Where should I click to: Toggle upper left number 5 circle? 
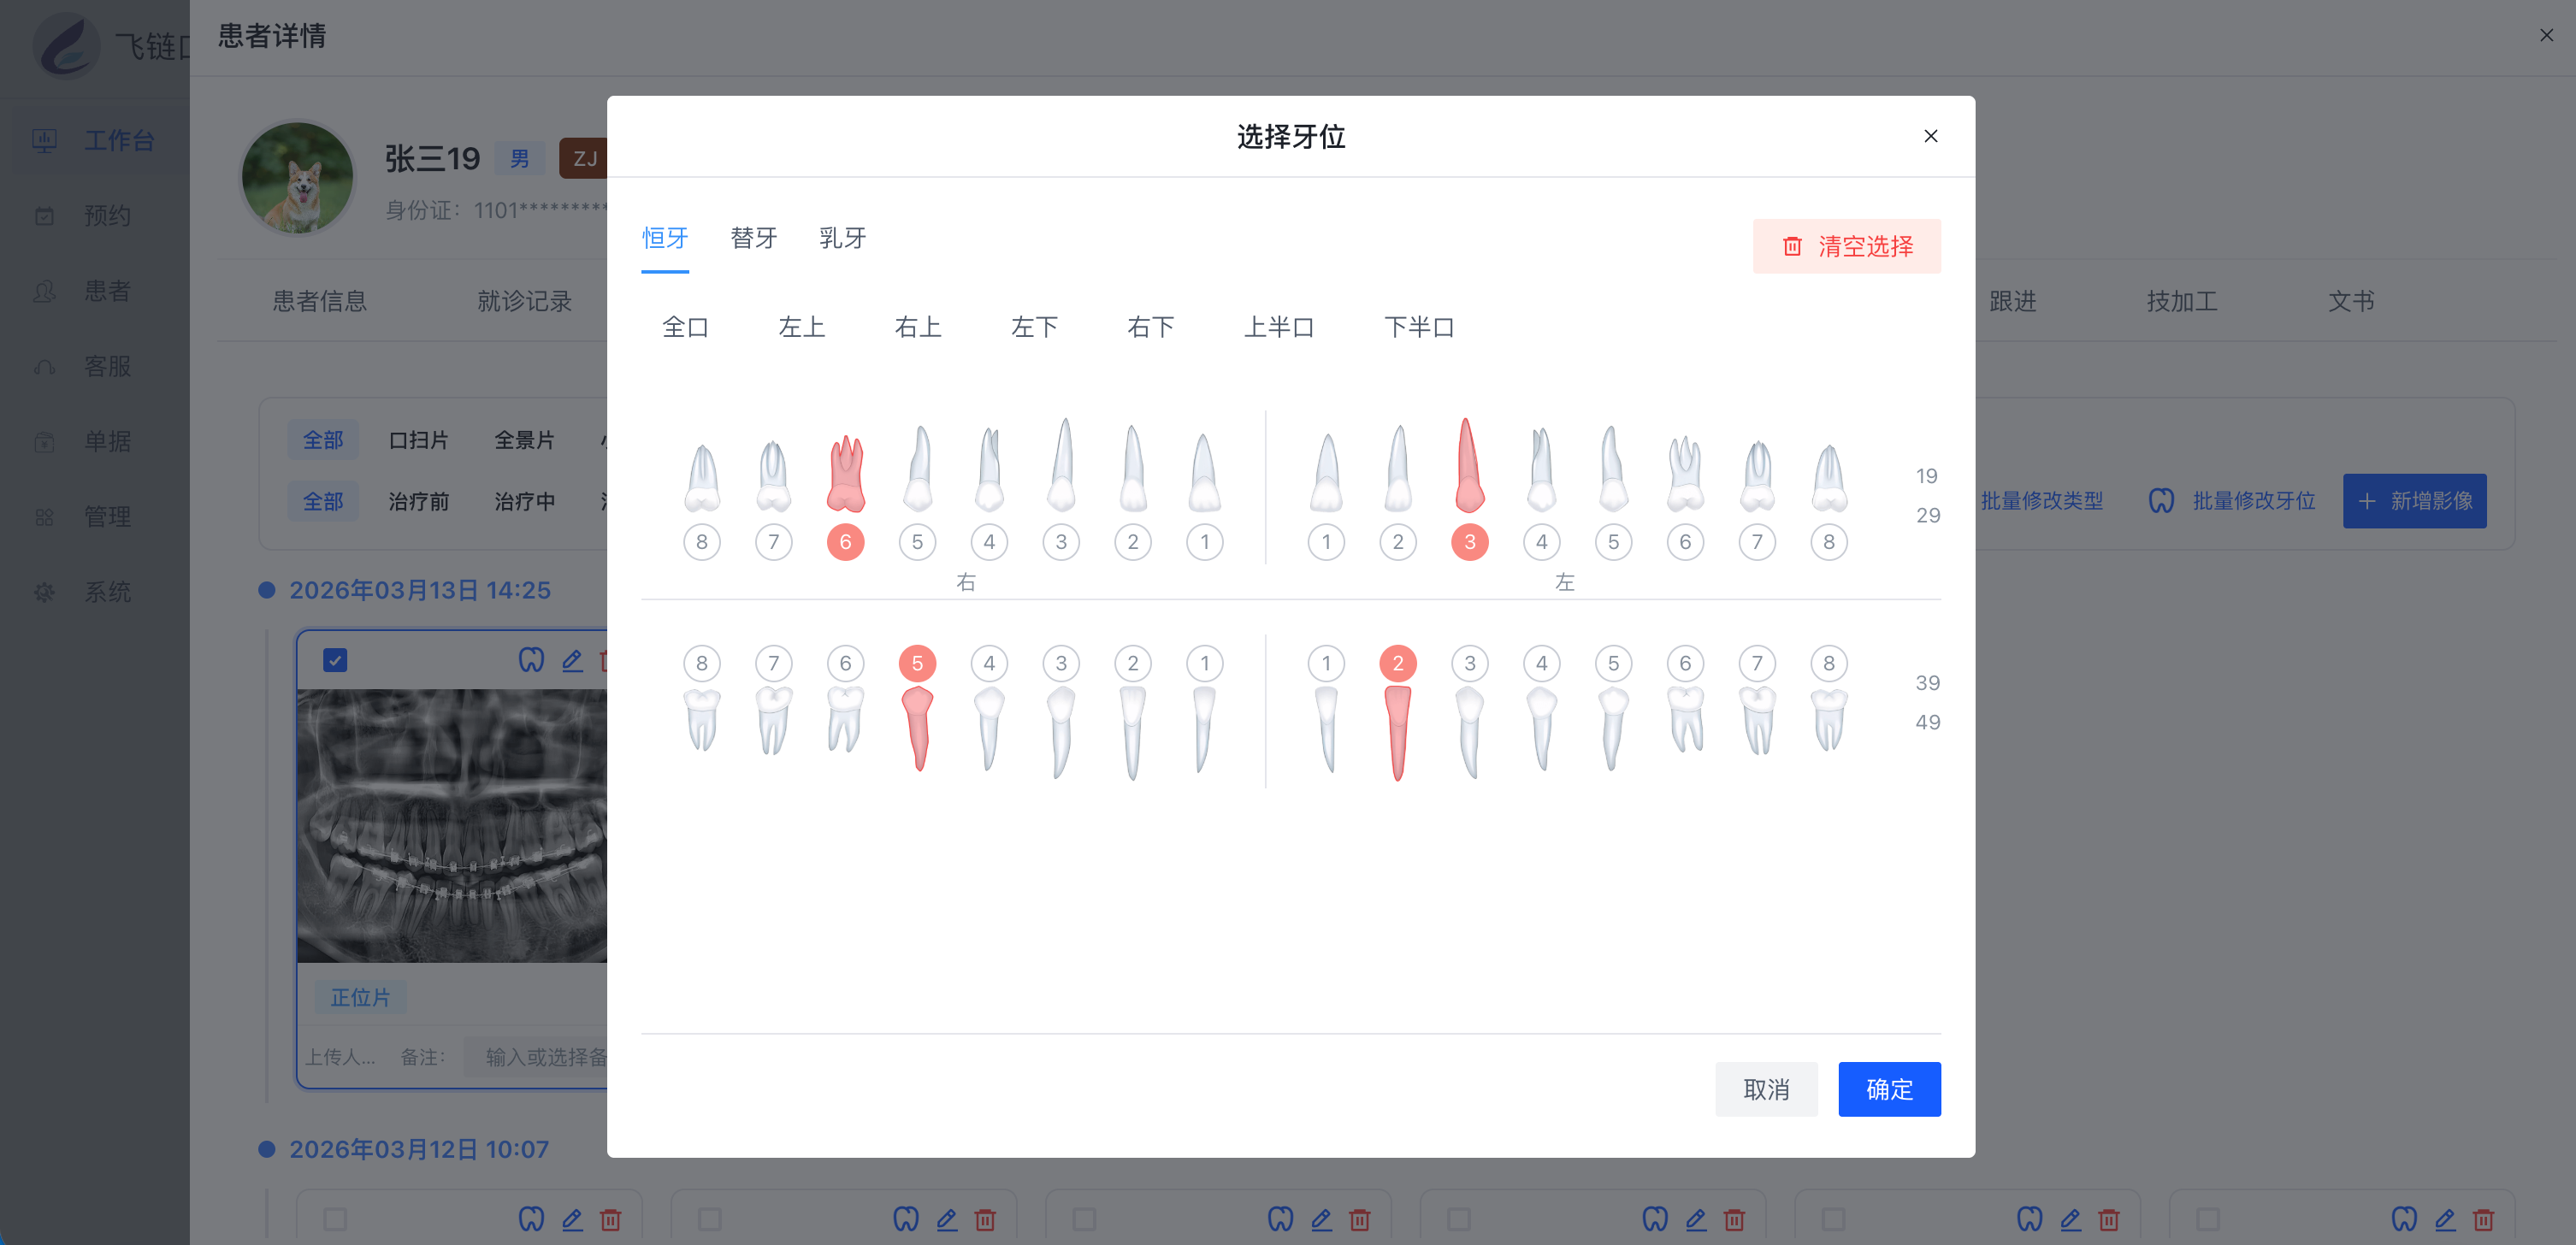[1613, 542]
